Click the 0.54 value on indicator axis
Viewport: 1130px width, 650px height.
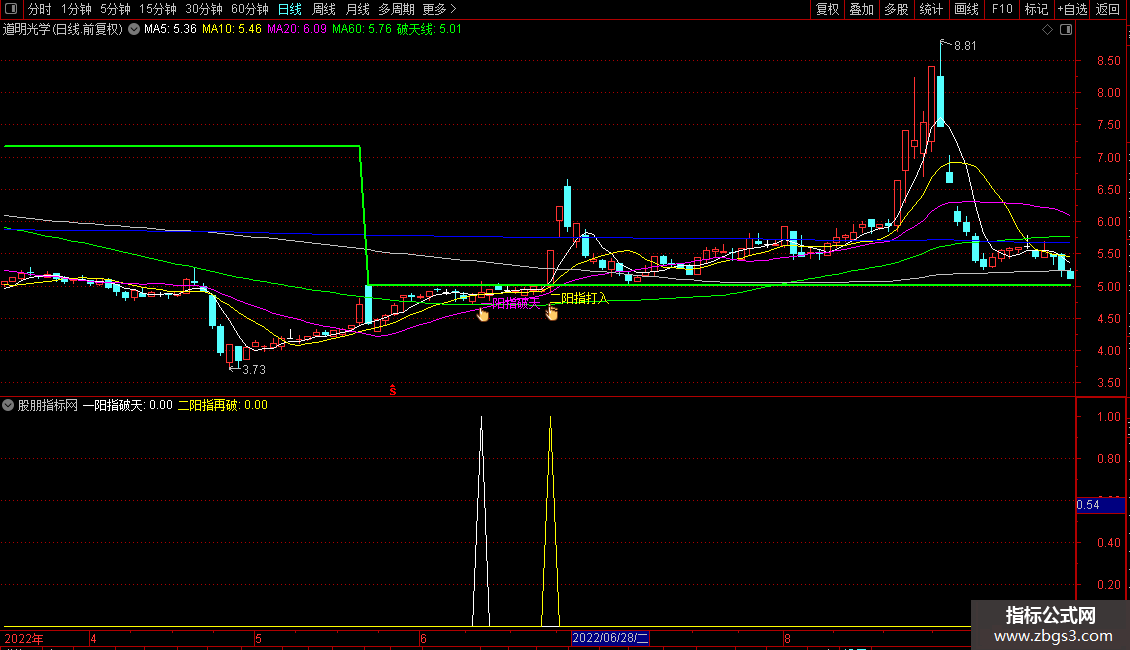(1088, 505)
